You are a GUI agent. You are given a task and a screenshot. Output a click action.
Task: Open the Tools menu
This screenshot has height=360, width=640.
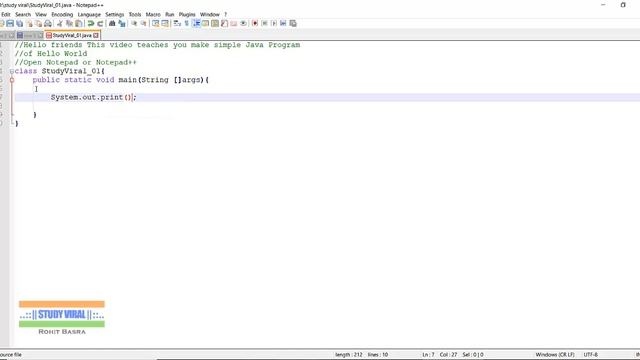pos(135,14)
